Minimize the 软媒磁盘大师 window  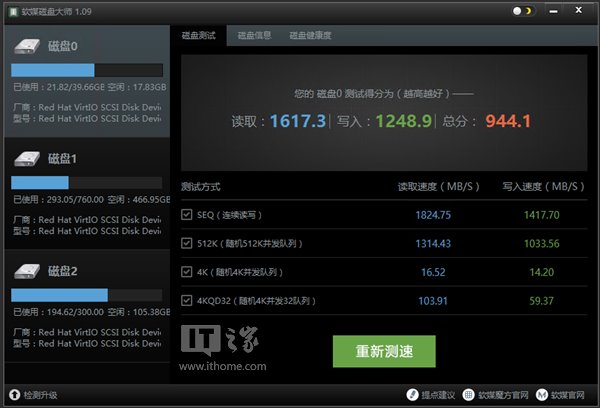(553, 11)
